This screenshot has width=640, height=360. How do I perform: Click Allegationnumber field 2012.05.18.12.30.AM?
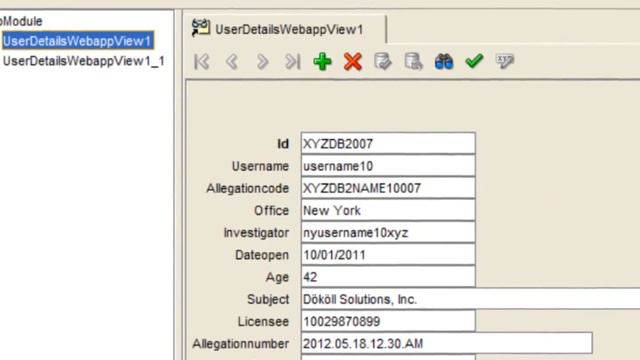[447, 343]
